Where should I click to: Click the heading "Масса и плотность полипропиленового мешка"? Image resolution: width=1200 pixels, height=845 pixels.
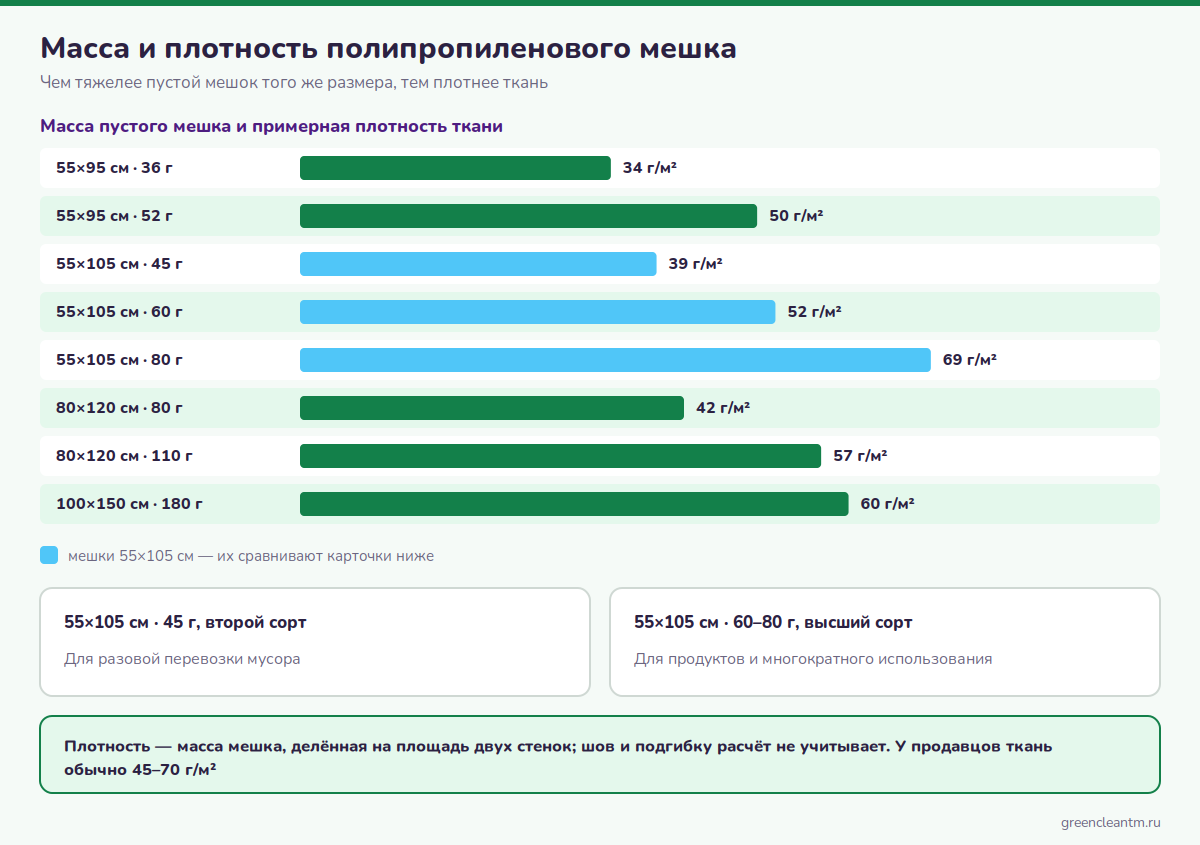pyautogui.click(x=388, y=48)
